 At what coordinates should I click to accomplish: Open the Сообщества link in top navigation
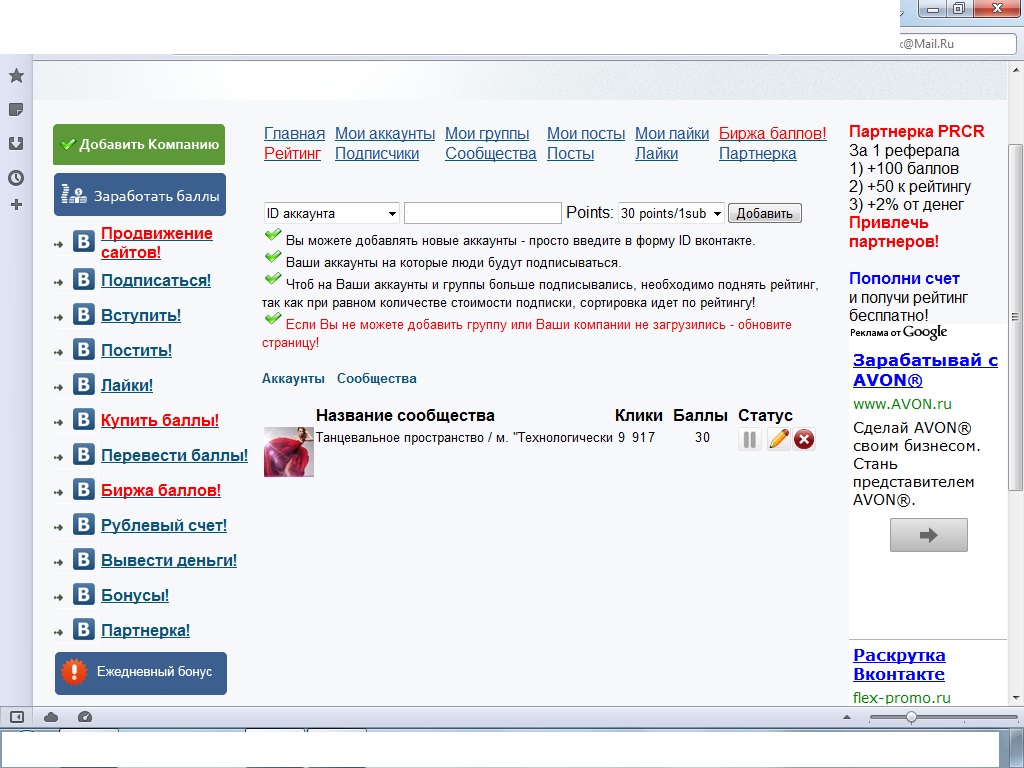click(490, 154)
